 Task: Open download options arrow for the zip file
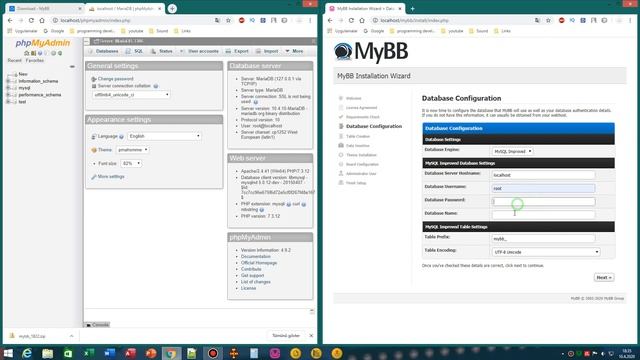point(71,336)
